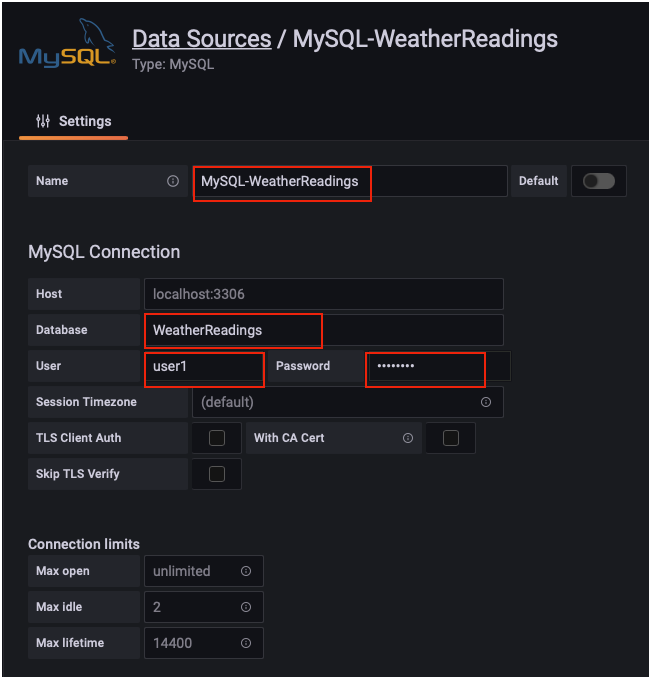Click the With CA Cert info icon
This screenshot has width=652, height=680.
[x=408, y=438]
